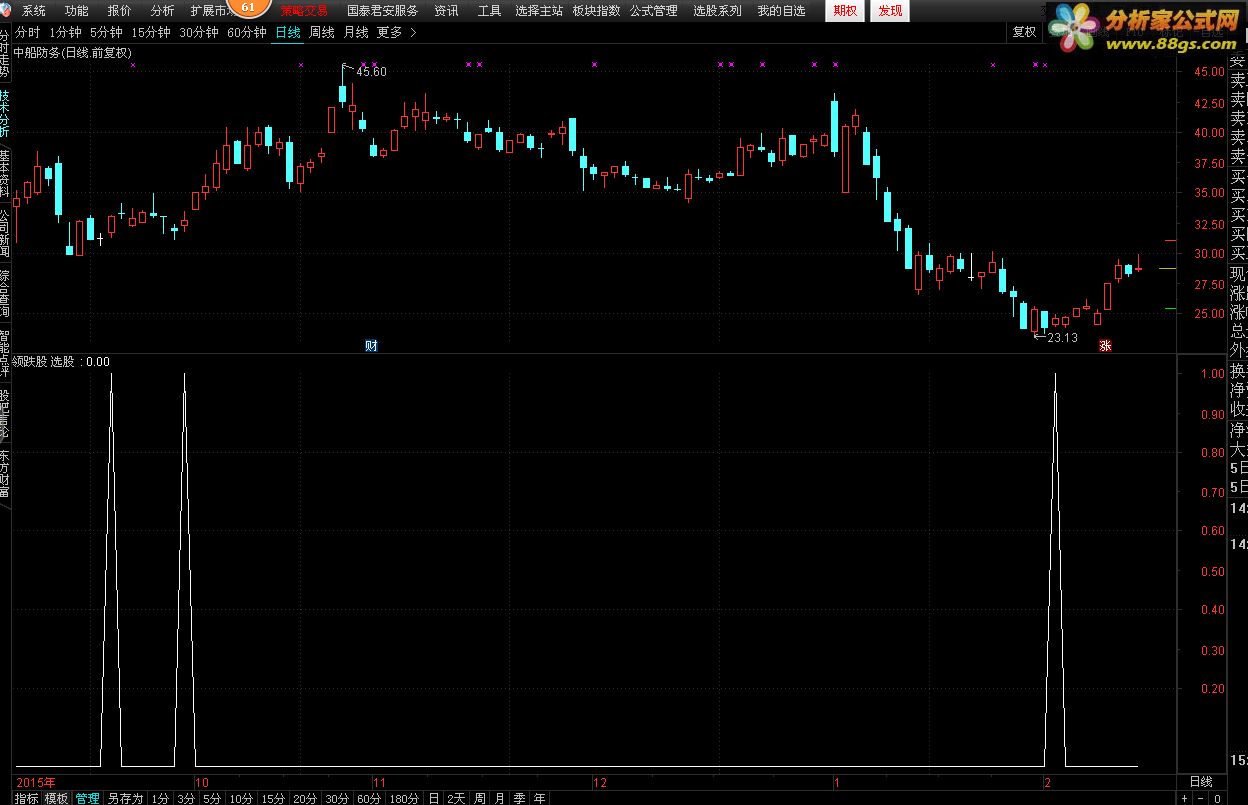This screenshot has width=1248, height=805.
Task: Open the 工具 menu
Action: 489,11
